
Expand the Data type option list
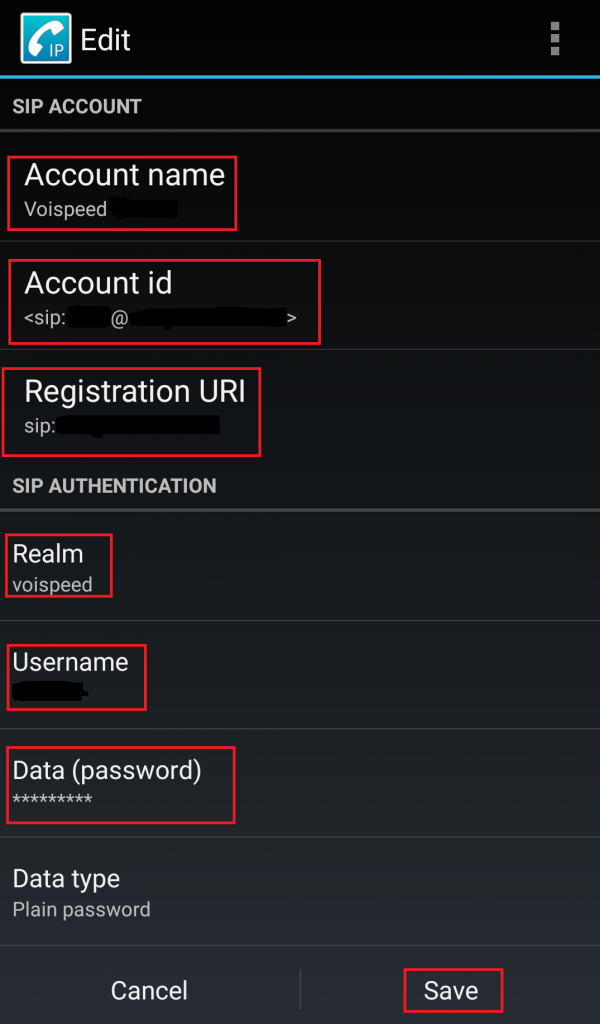point(300,891)
